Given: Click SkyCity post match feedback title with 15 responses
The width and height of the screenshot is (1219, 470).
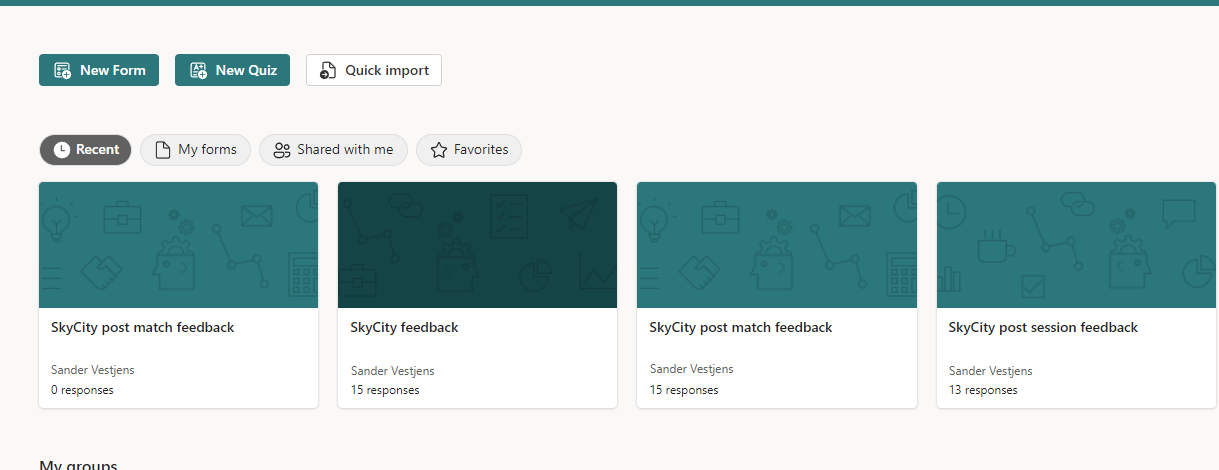Looking at the screenshot, I should (740, 328).
